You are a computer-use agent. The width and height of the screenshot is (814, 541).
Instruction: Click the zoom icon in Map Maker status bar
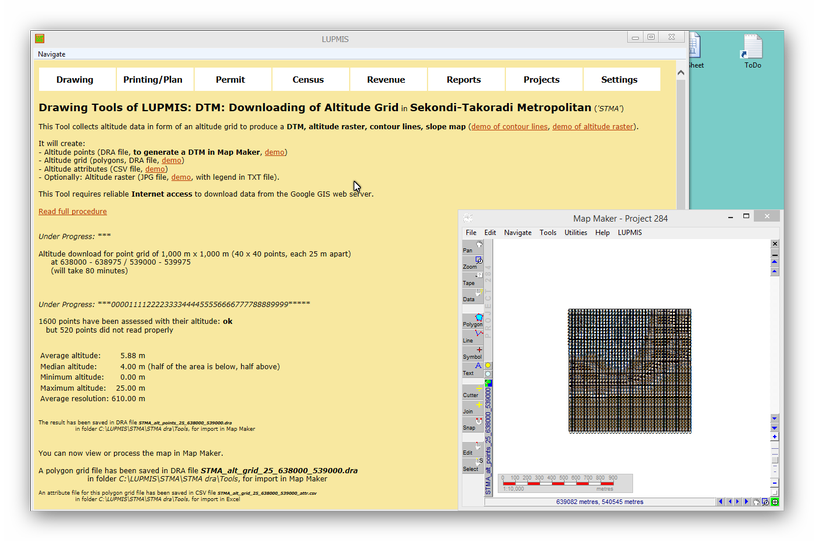coord(765,502)
